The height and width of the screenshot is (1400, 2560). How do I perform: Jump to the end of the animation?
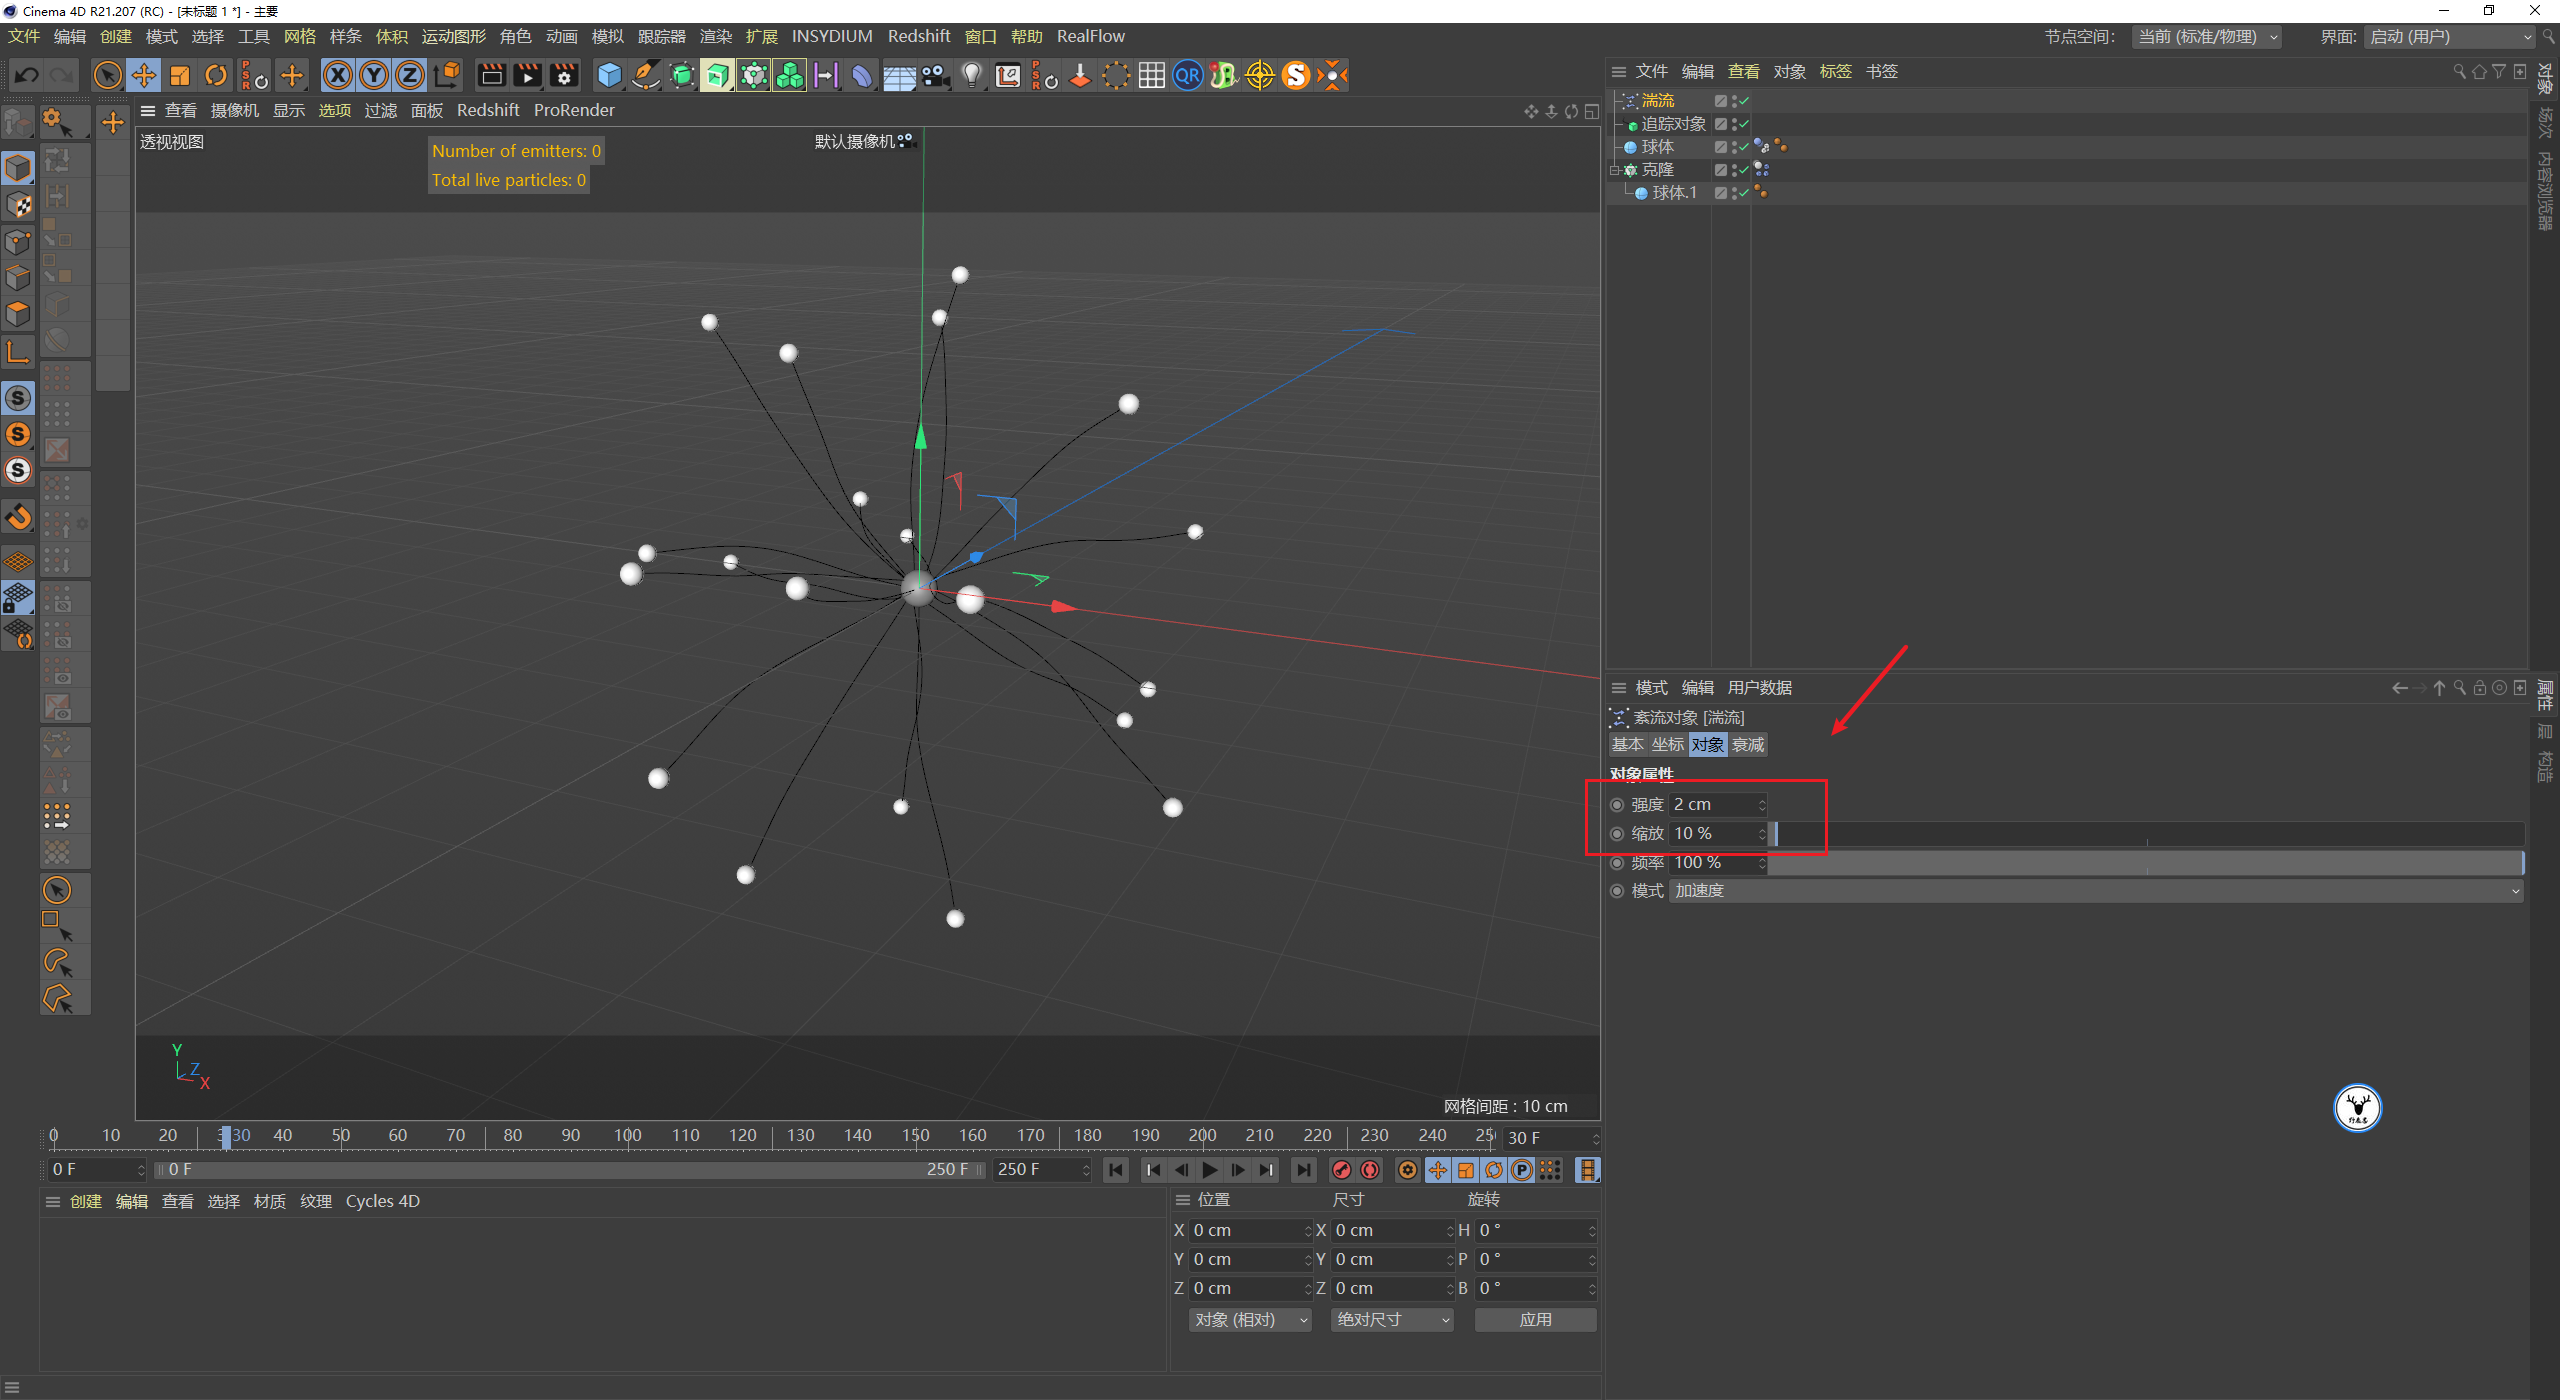[1303, 1170]
